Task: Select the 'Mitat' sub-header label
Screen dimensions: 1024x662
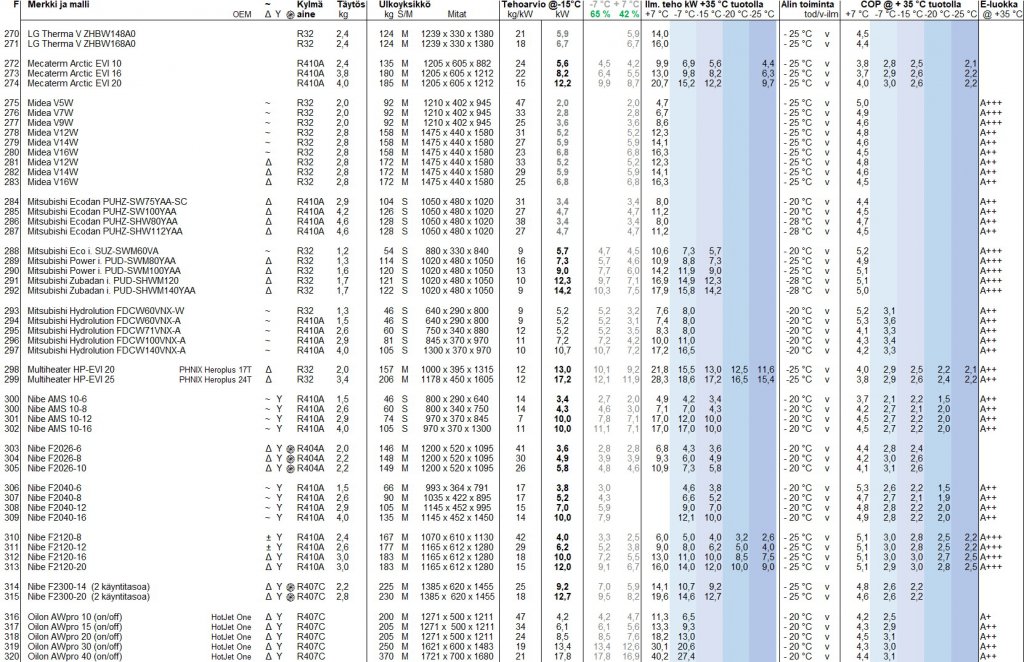Action: [457, 14]
